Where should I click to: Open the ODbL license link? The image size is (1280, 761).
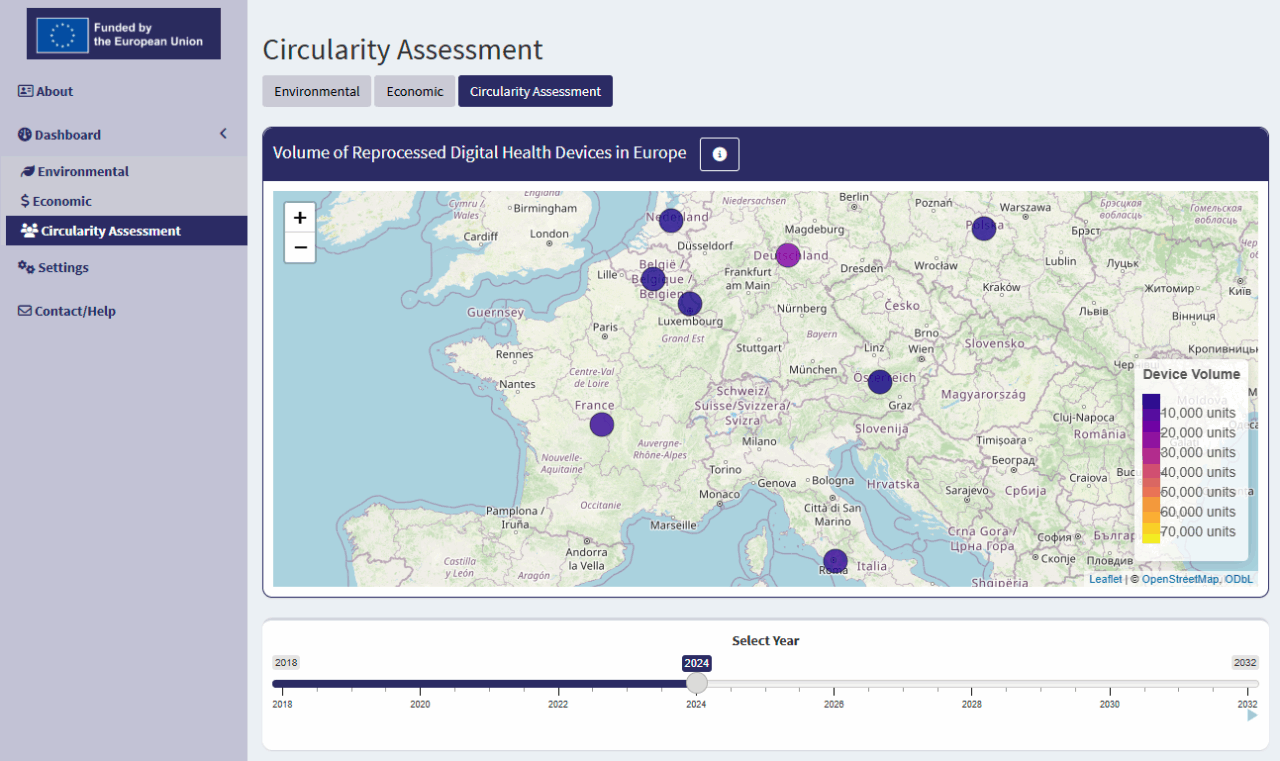[1239, 579]
